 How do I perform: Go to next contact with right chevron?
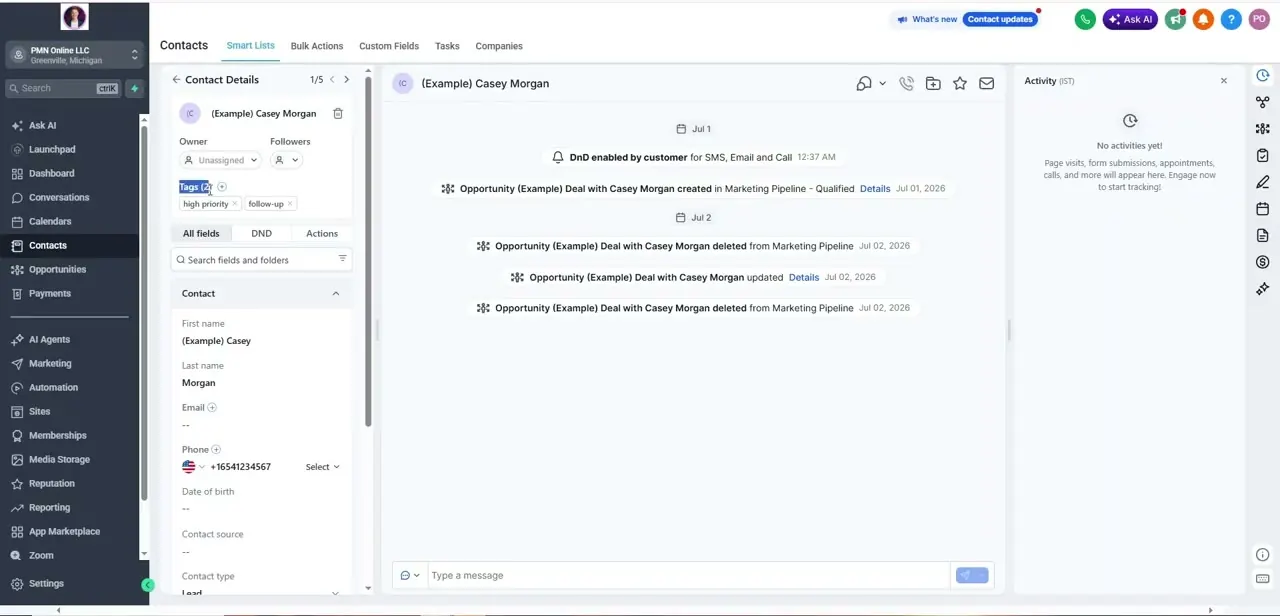[347, 80]
